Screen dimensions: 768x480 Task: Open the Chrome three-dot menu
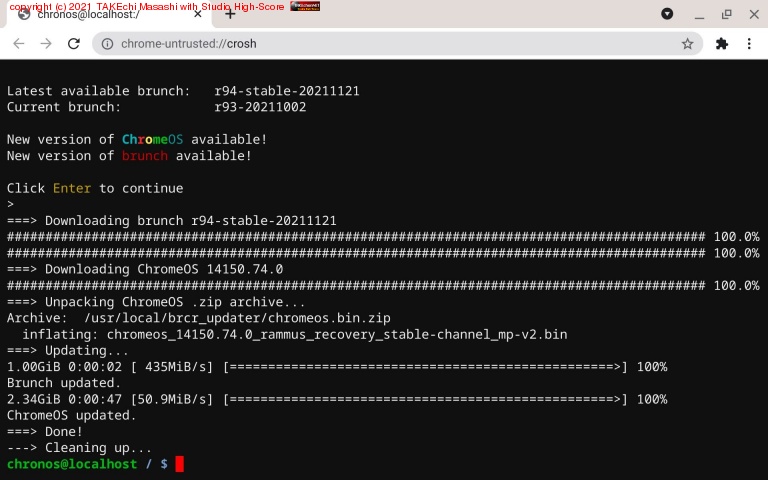coord(749,44)
